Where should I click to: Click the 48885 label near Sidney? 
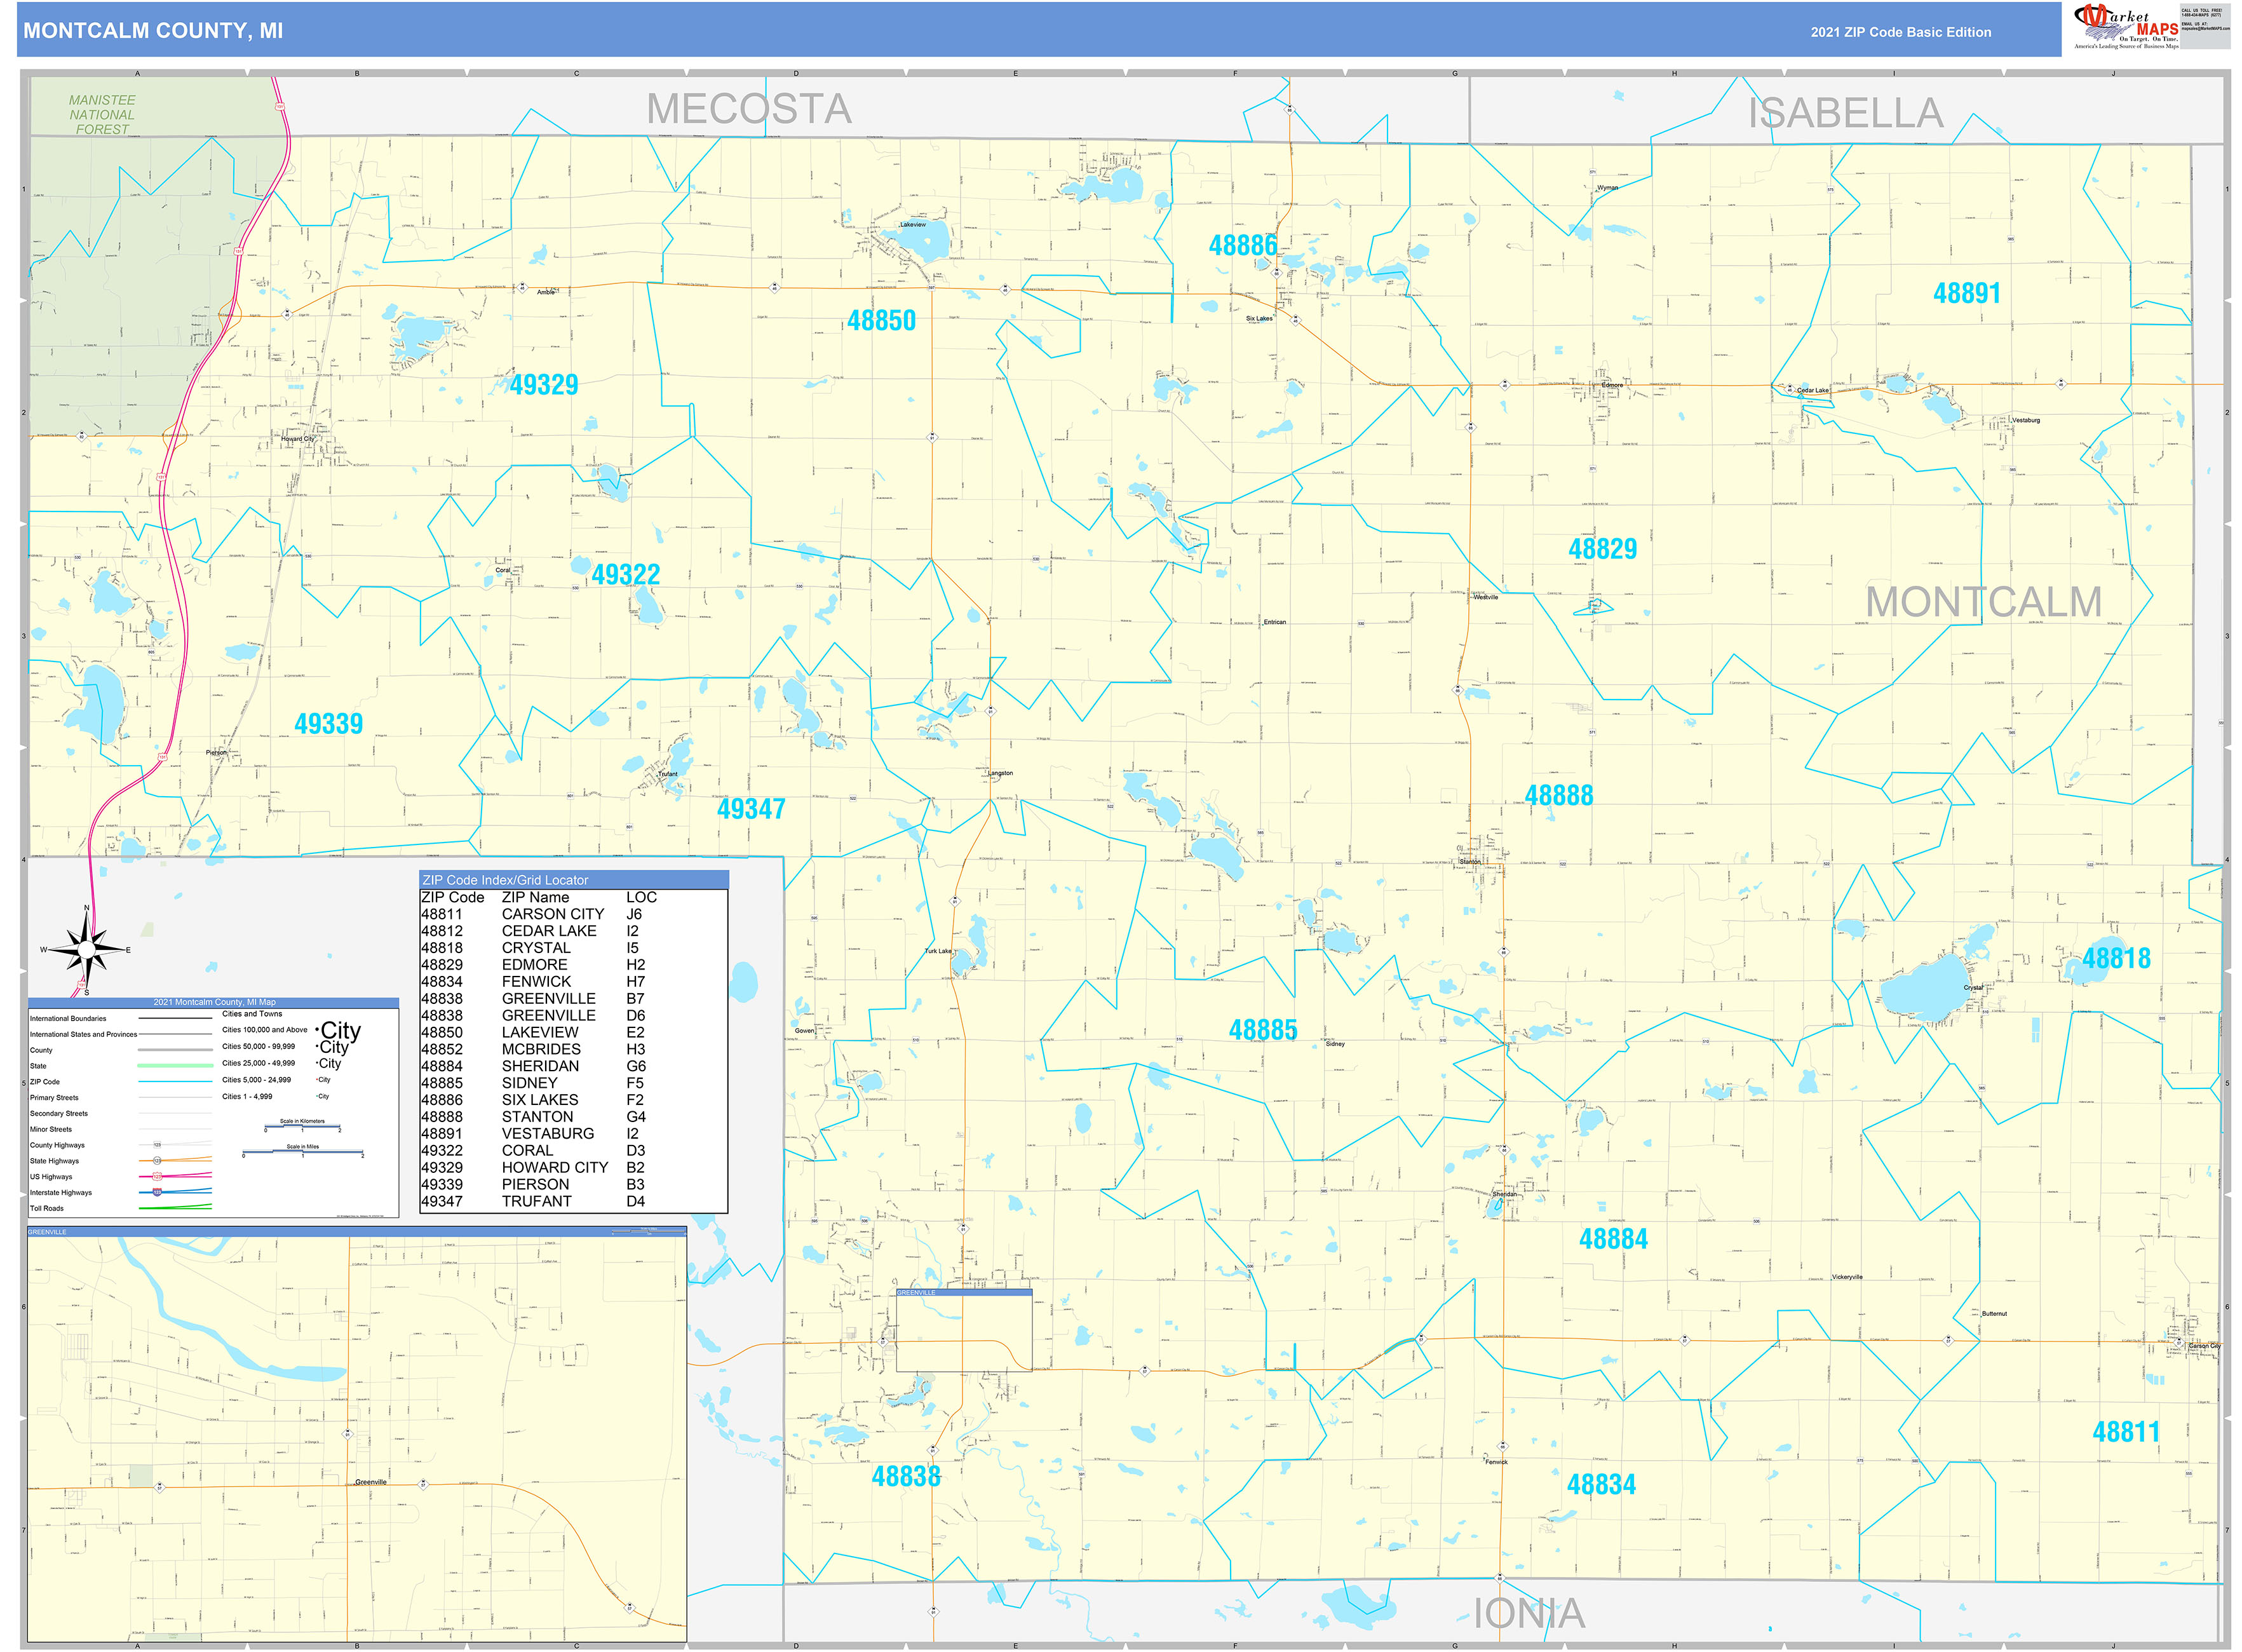click(1264, 1027)
